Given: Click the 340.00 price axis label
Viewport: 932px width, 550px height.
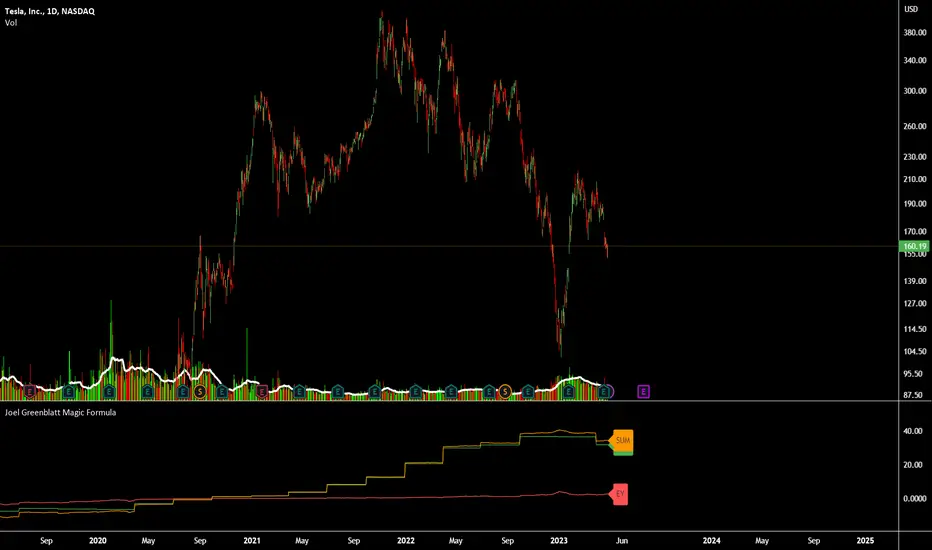Looking at the screenshot, I should (915, 60).
